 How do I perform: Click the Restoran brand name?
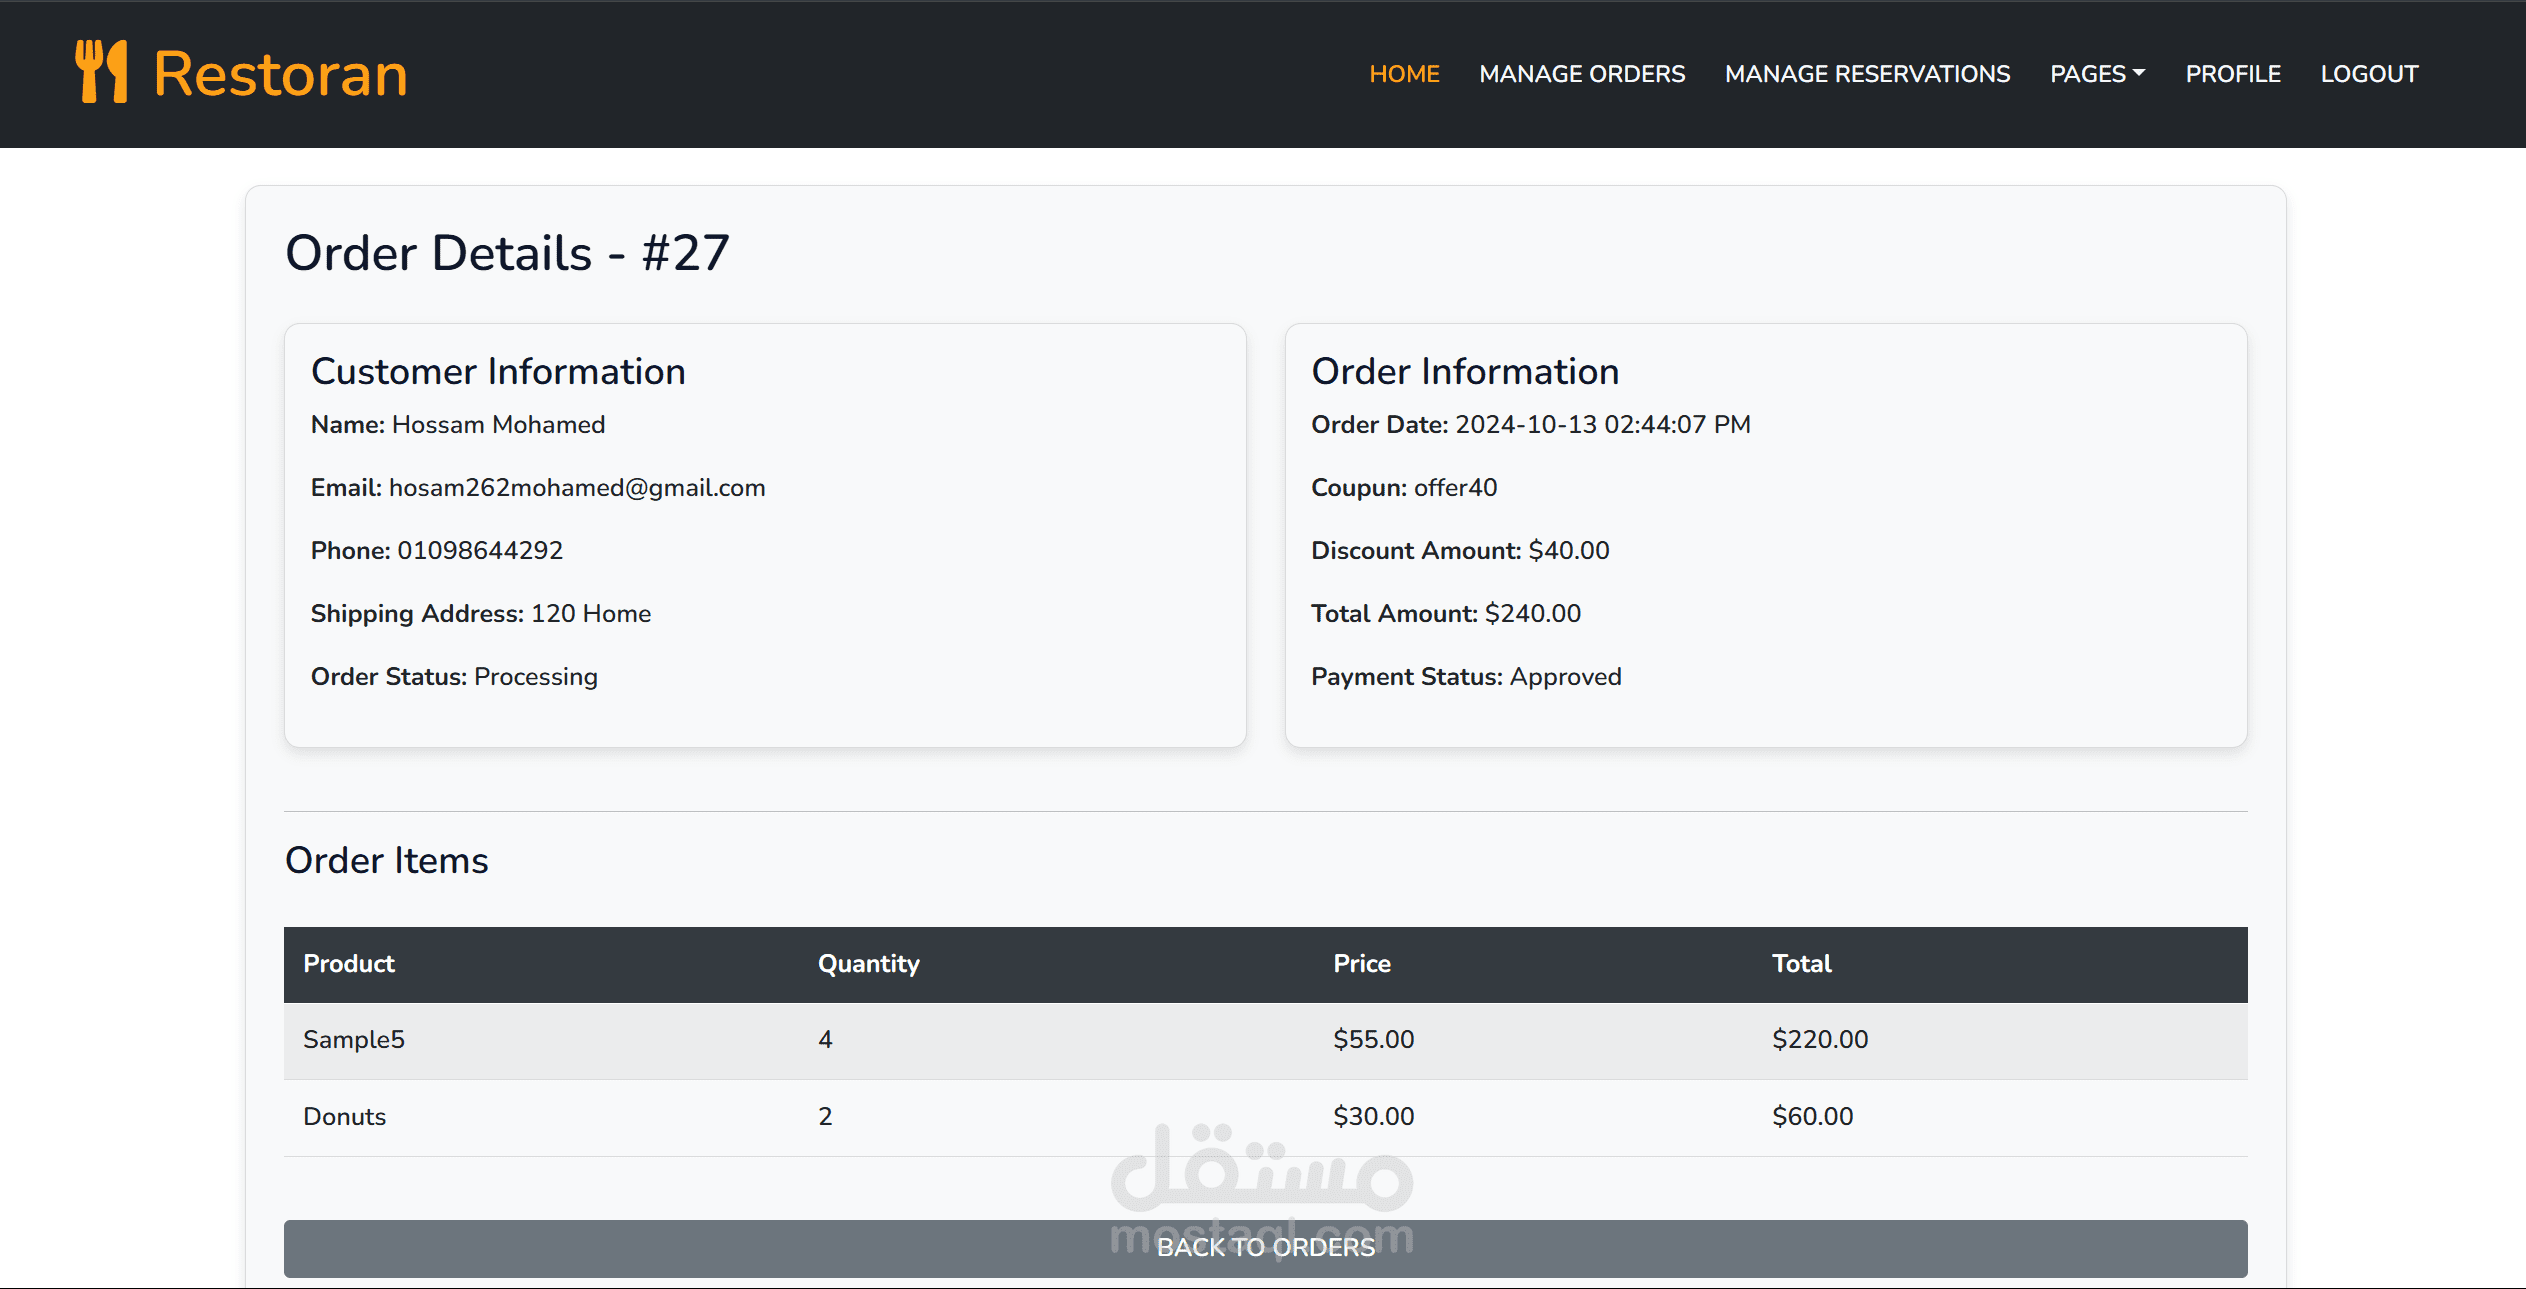[x=280, y=74]
